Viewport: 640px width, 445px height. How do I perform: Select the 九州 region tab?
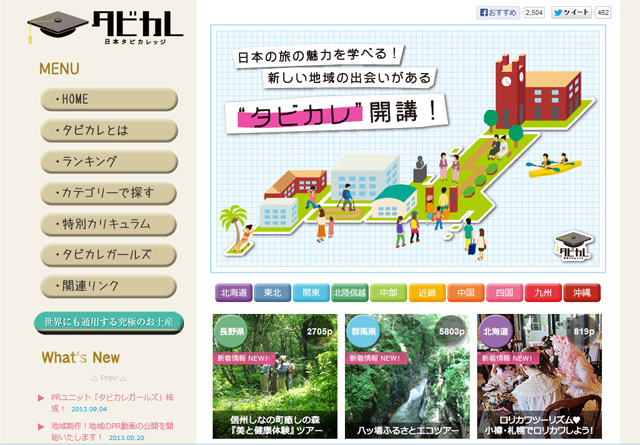(x=543, y=293)
